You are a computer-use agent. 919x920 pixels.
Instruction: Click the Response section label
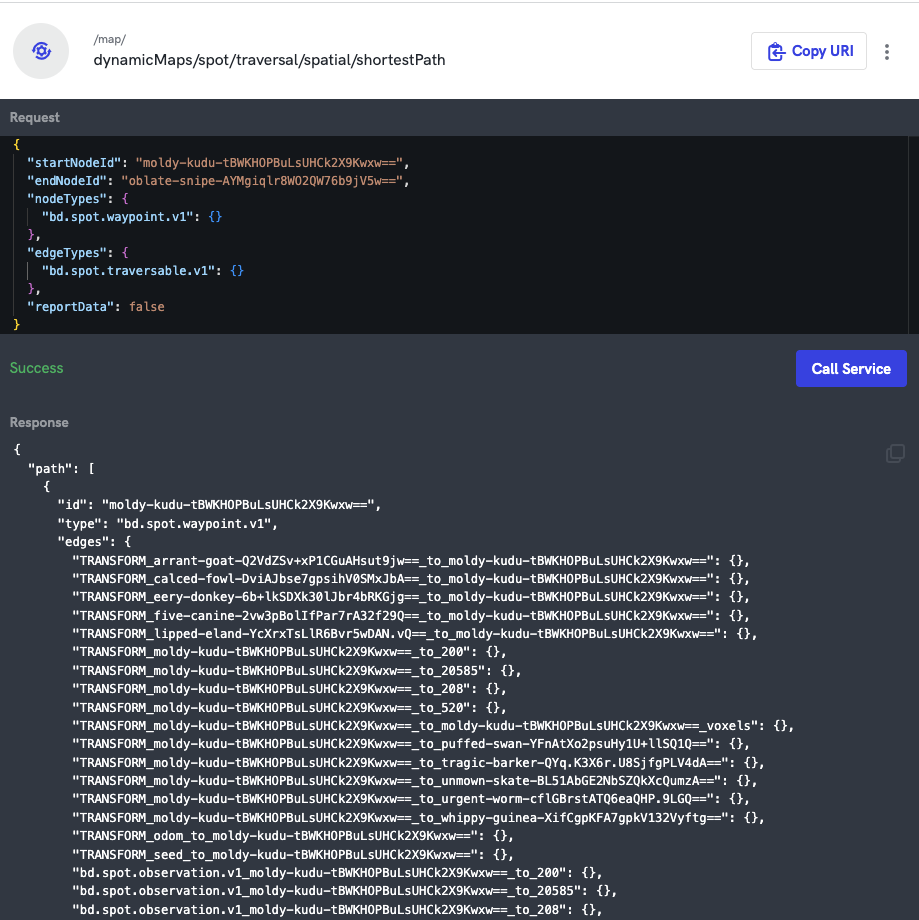coord(39,422)
